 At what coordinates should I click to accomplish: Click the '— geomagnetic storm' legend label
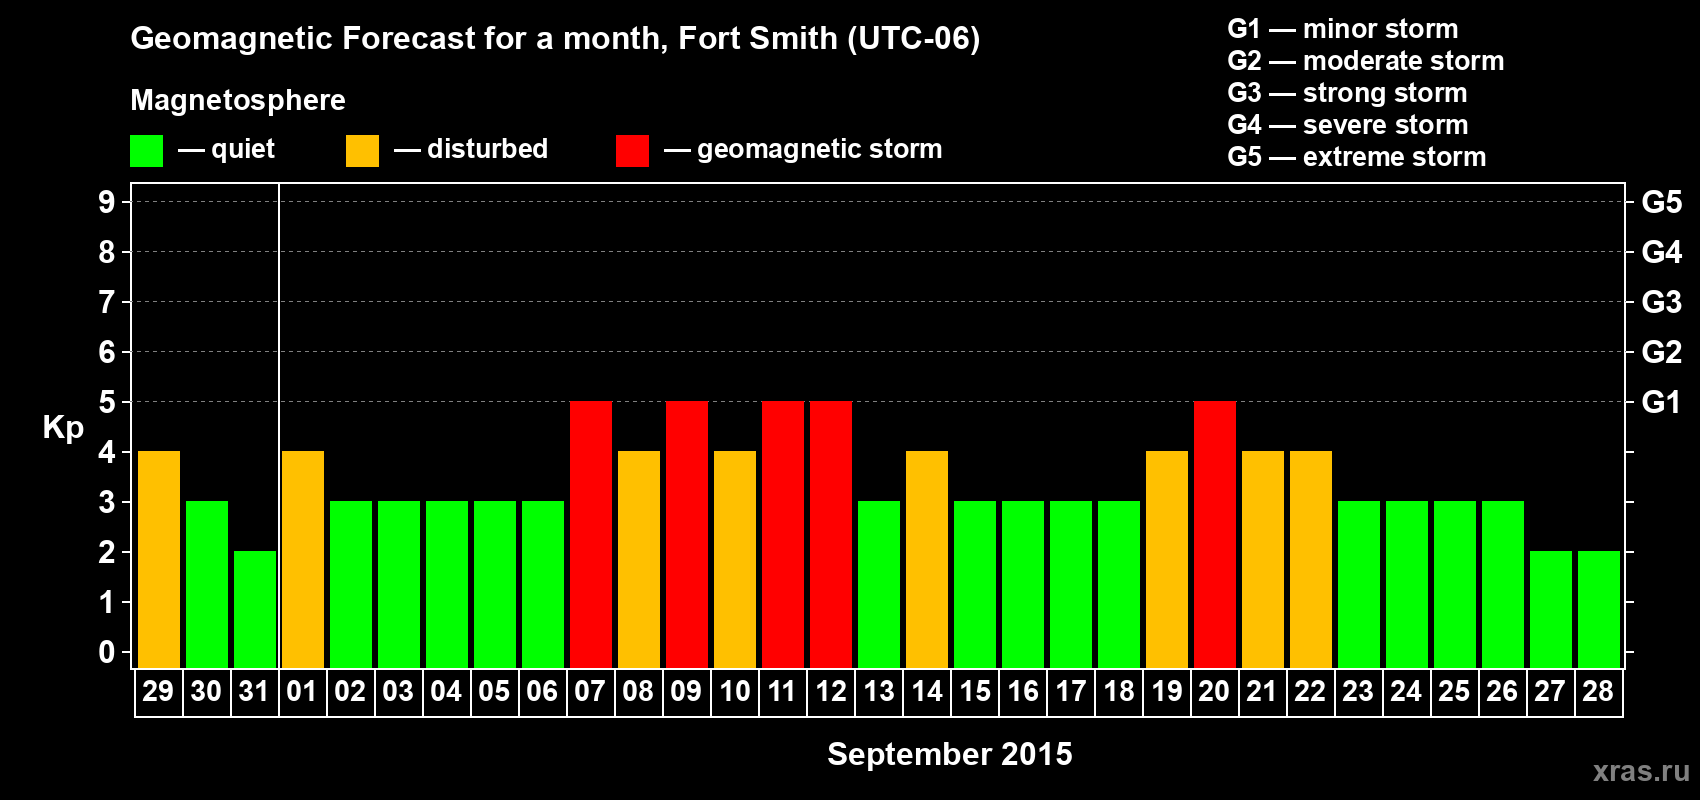(803, 149)
